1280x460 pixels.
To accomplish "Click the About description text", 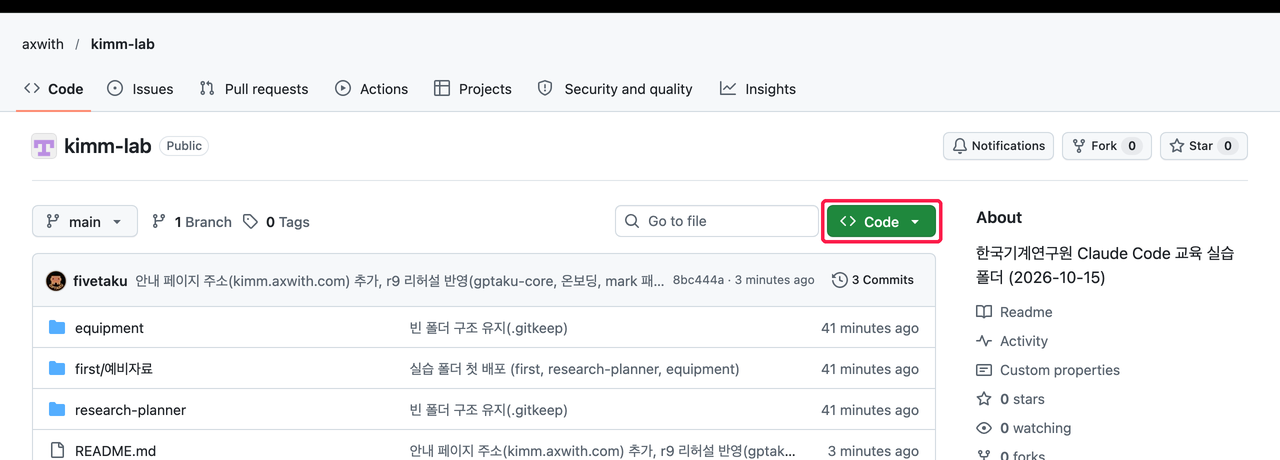I will point(1105,265).
